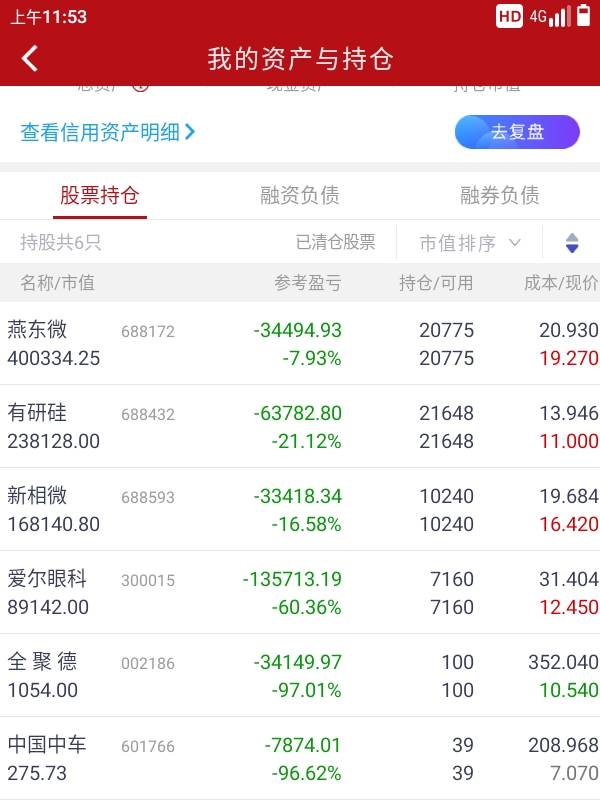The width and height of the screenshot is (600, 800).
Task: Tap the 去复盘 button
Action: (517, 132)
